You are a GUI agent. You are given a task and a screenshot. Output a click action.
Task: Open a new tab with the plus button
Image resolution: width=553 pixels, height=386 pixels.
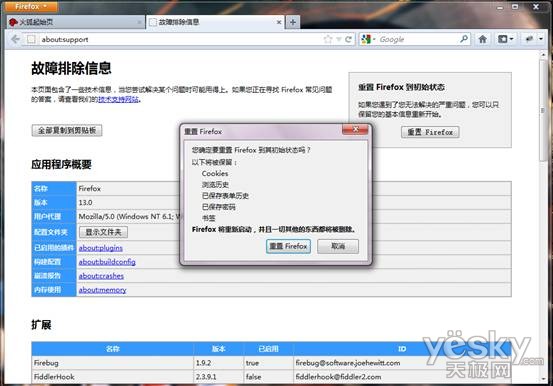pos(293,22)
